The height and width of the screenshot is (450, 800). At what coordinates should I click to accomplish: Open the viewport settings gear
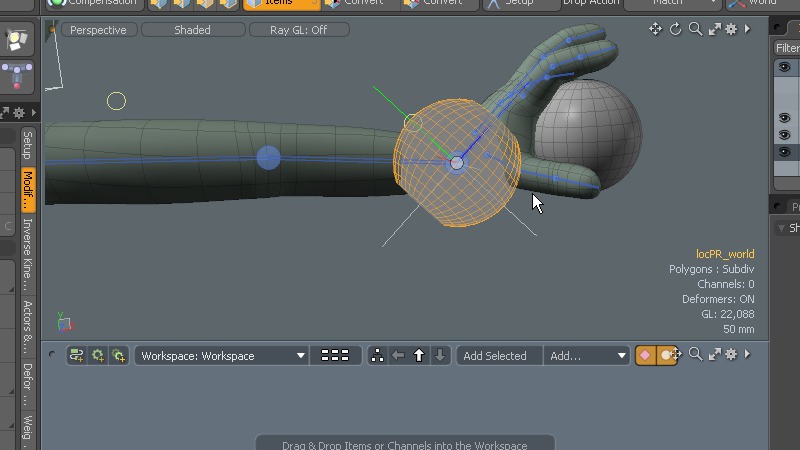[731, 29]
